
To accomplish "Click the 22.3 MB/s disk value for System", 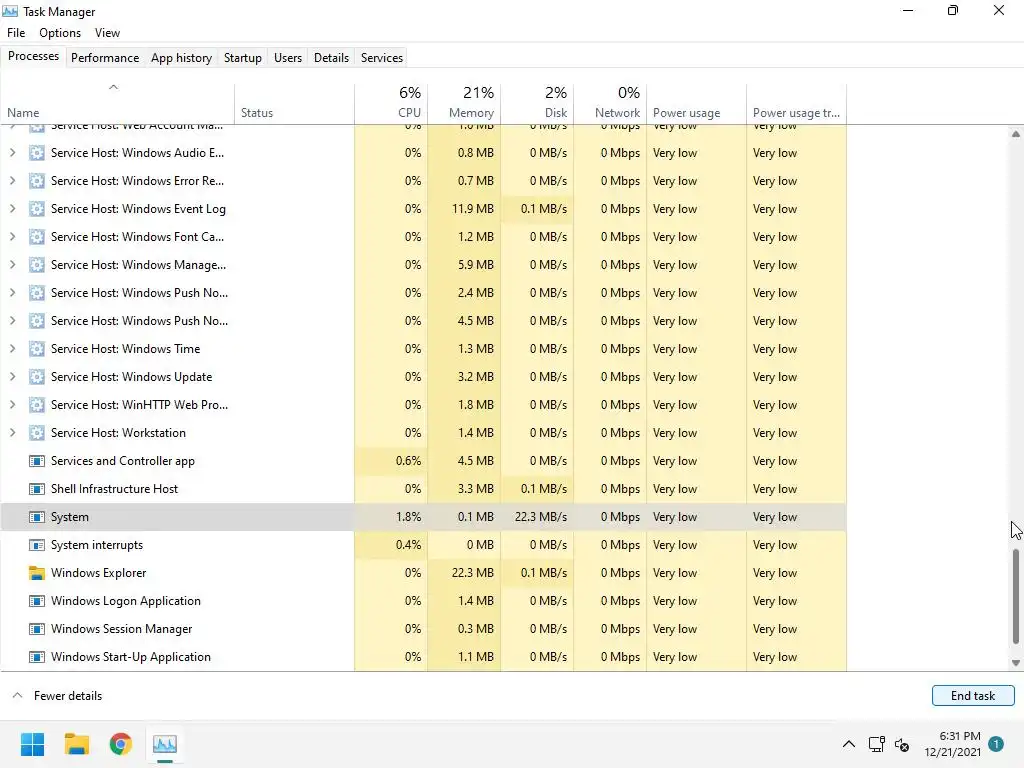I will click(x=541, y=517).
